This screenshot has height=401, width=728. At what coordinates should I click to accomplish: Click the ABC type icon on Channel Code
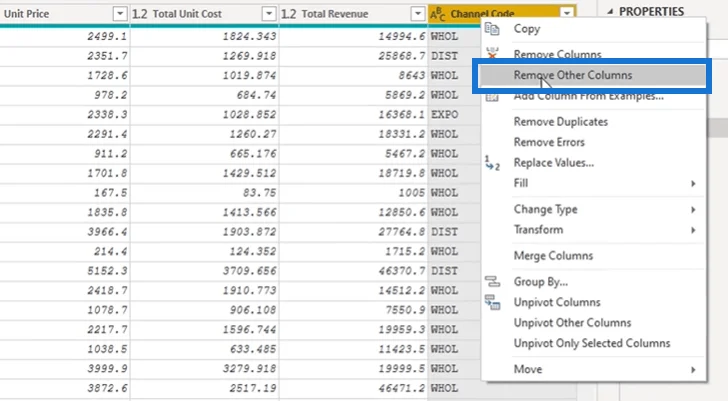tap(437, 14)
